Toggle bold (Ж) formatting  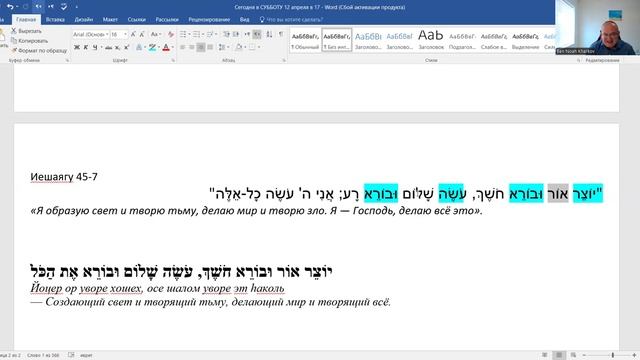(77, 47)
